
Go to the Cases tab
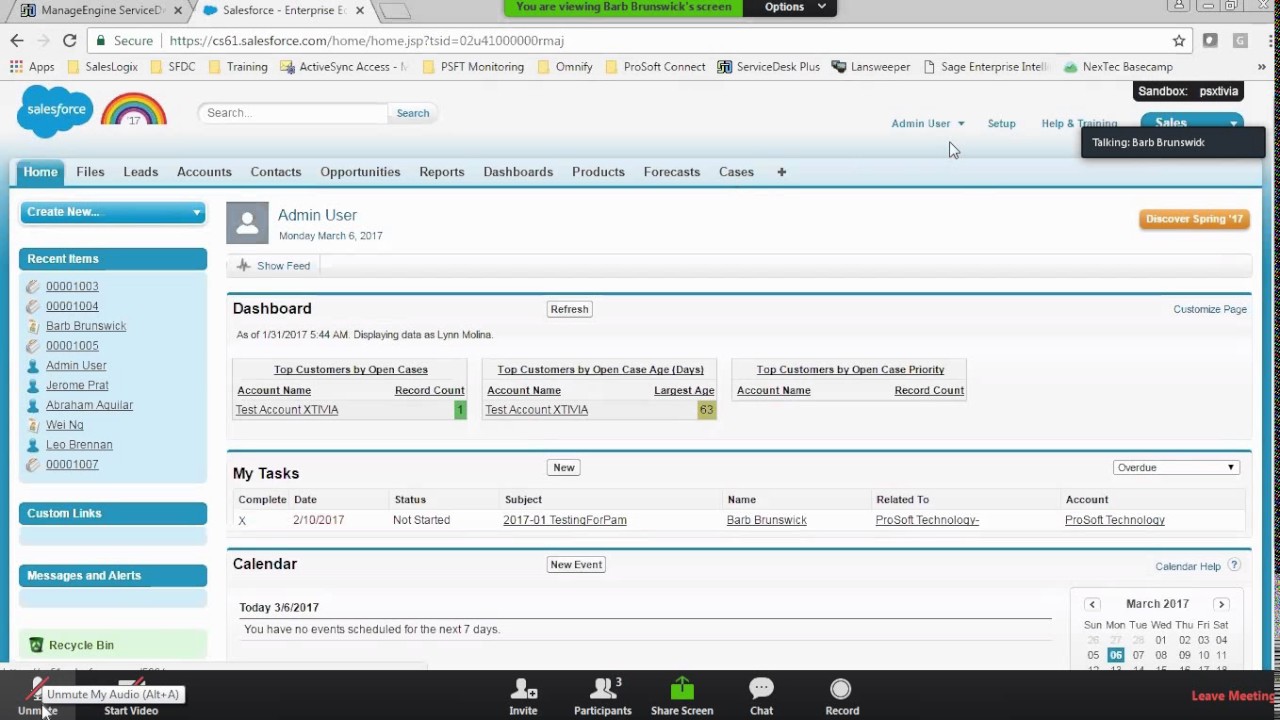736,172
